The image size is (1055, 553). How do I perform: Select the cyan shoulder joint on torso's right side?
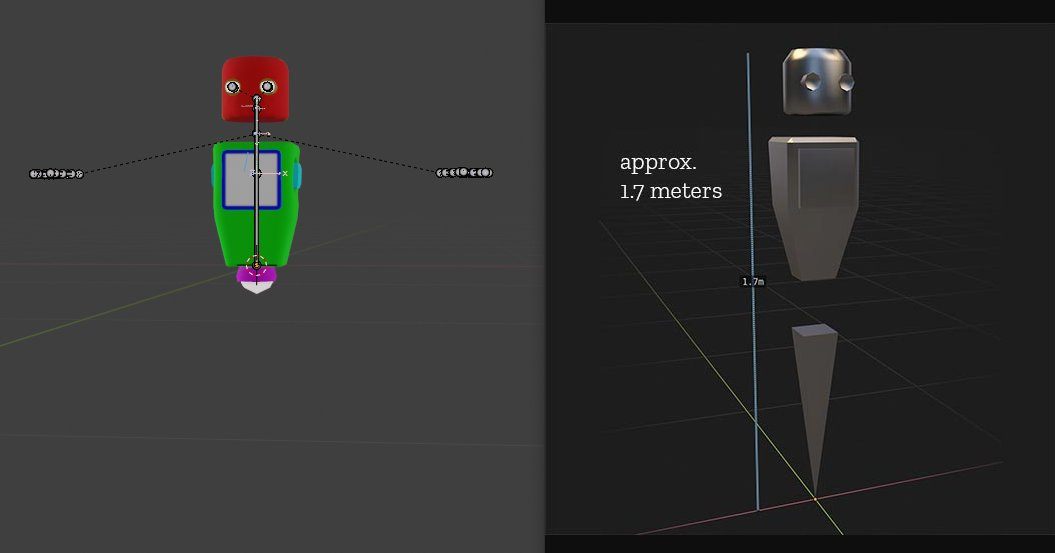297,176
